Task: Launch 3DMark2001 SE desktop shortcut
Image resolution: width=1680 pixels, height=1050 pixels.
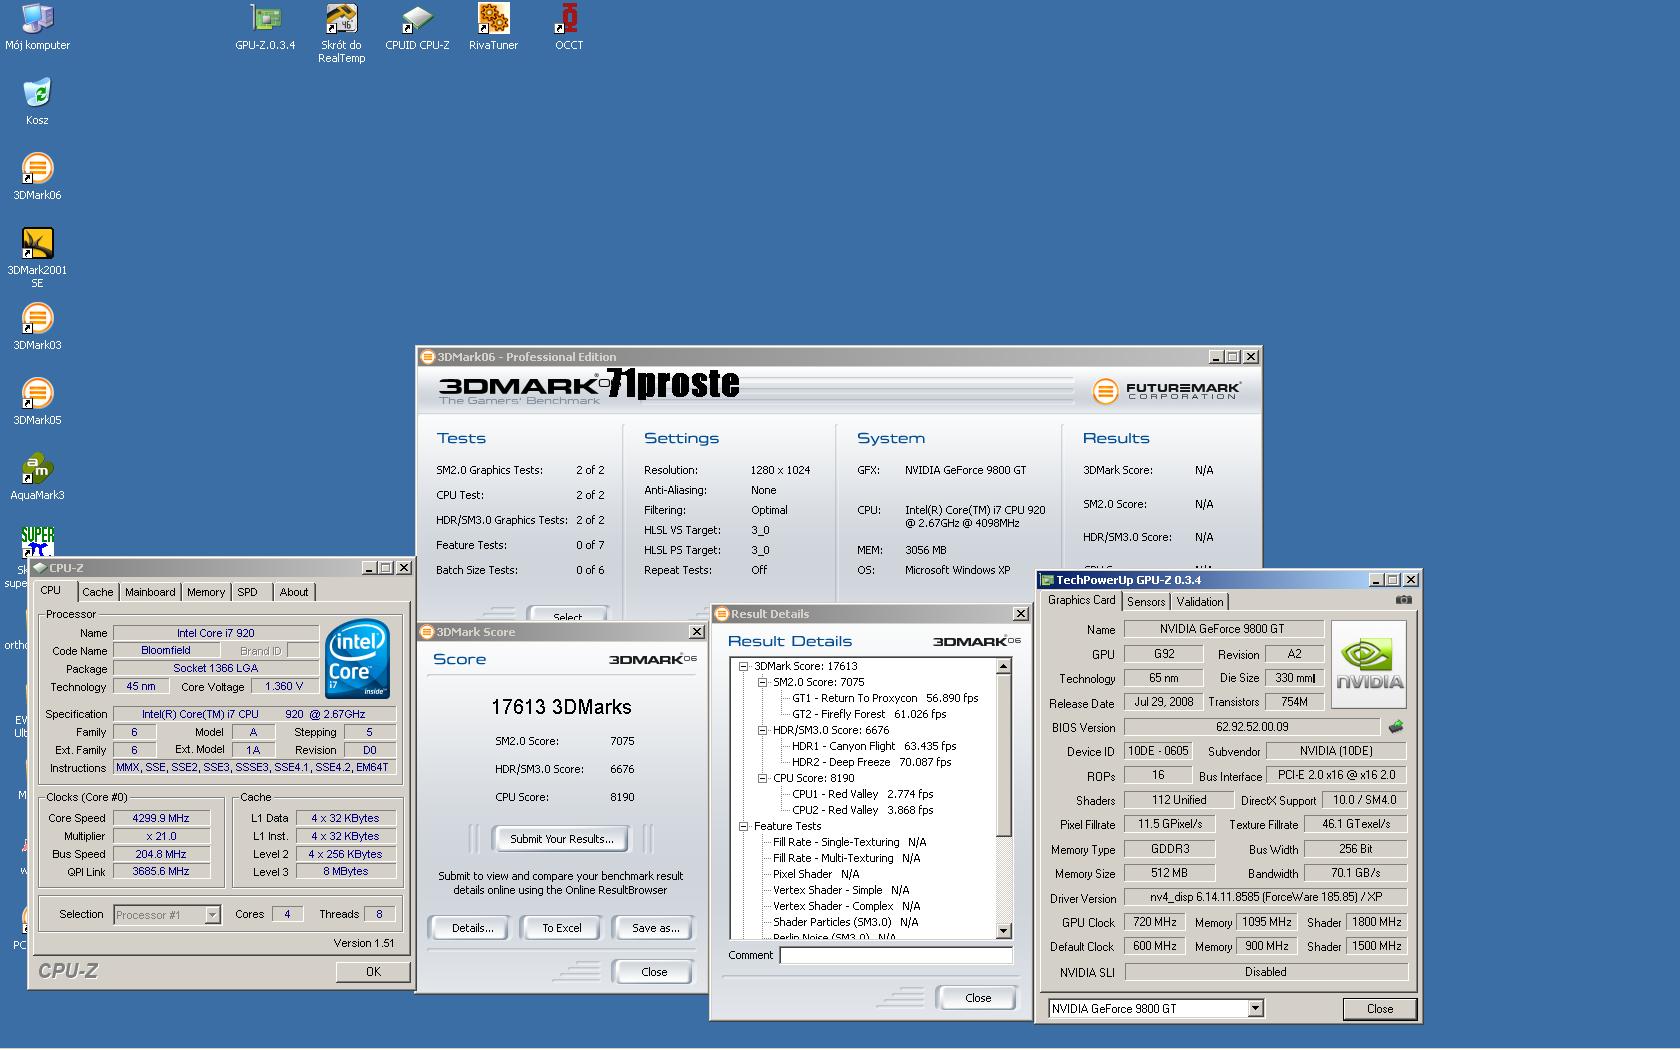Action: (37, 258)
